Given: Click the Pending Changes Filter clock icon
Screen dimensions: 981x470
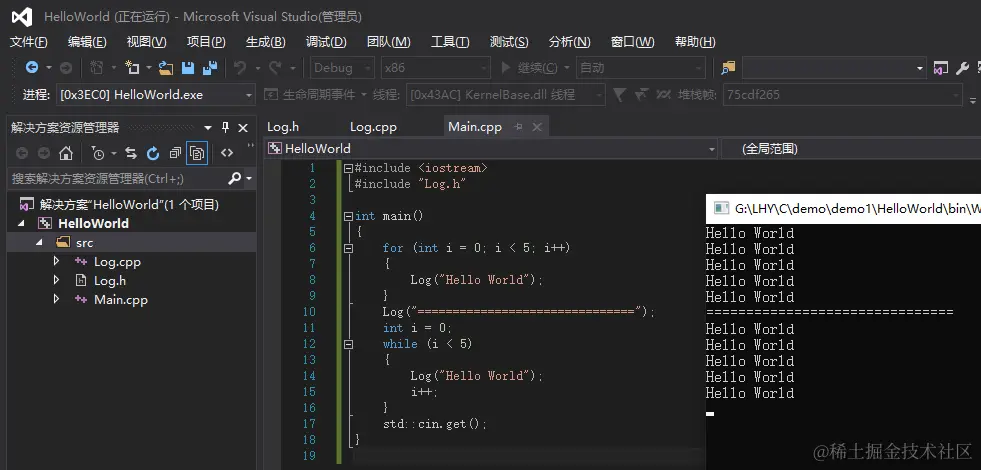Looking at the screenshot, I should [x=98, y=153].
